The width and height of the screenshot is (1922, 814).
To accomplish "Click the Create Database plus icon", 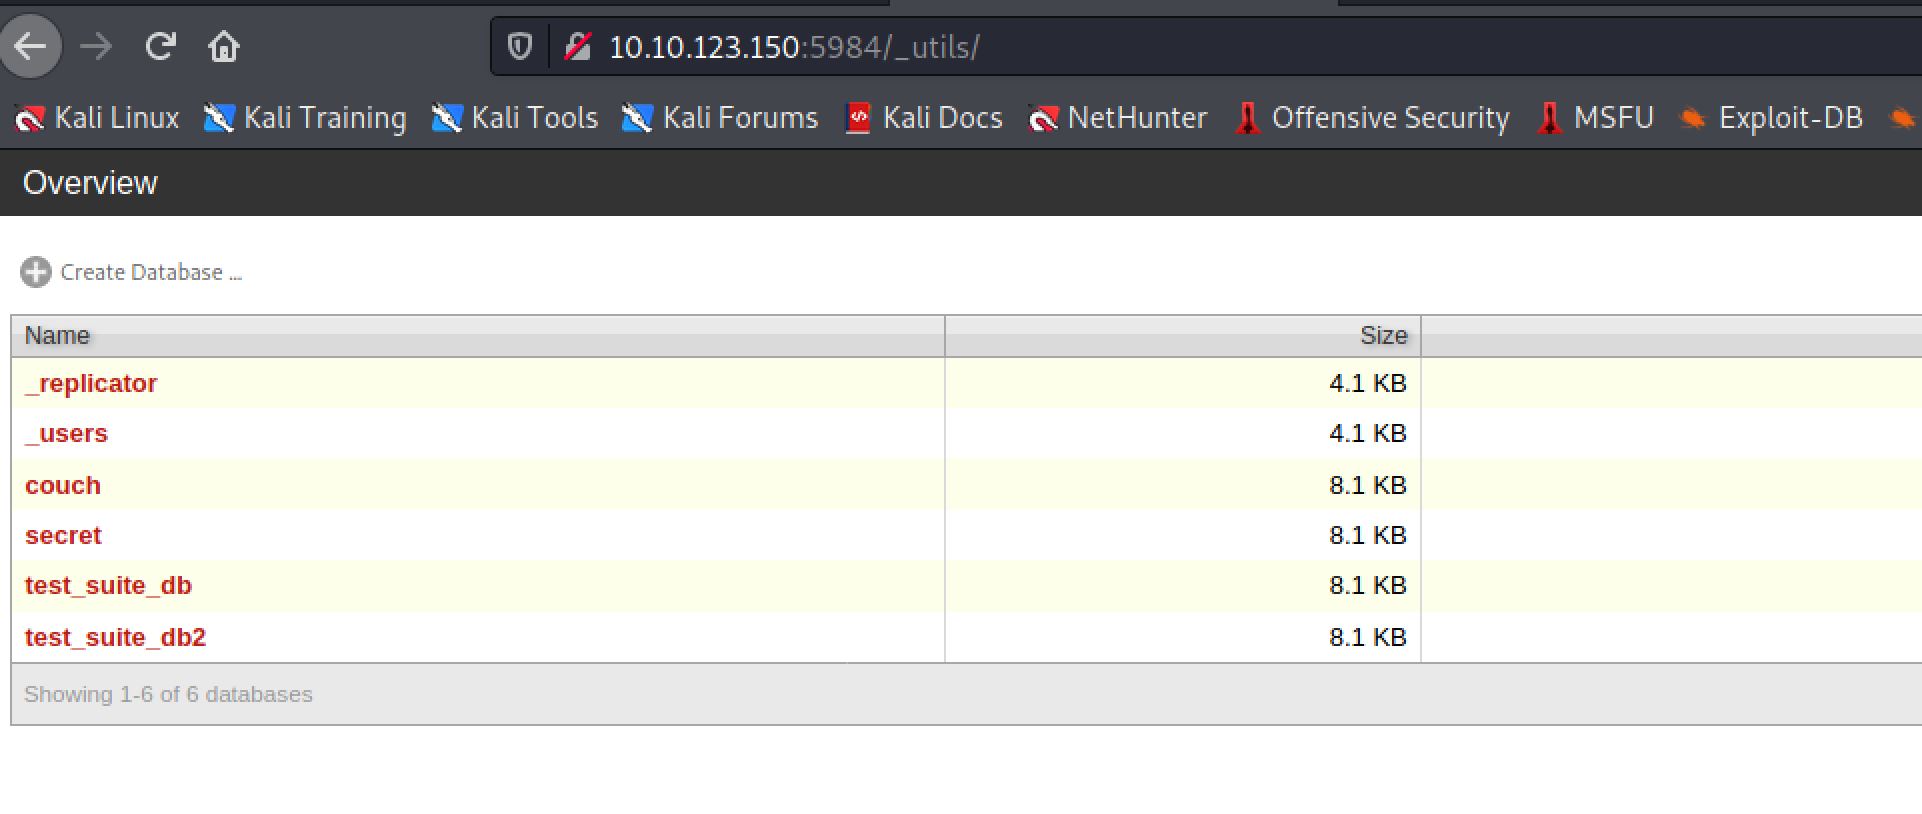I will (x=36, y=272).
